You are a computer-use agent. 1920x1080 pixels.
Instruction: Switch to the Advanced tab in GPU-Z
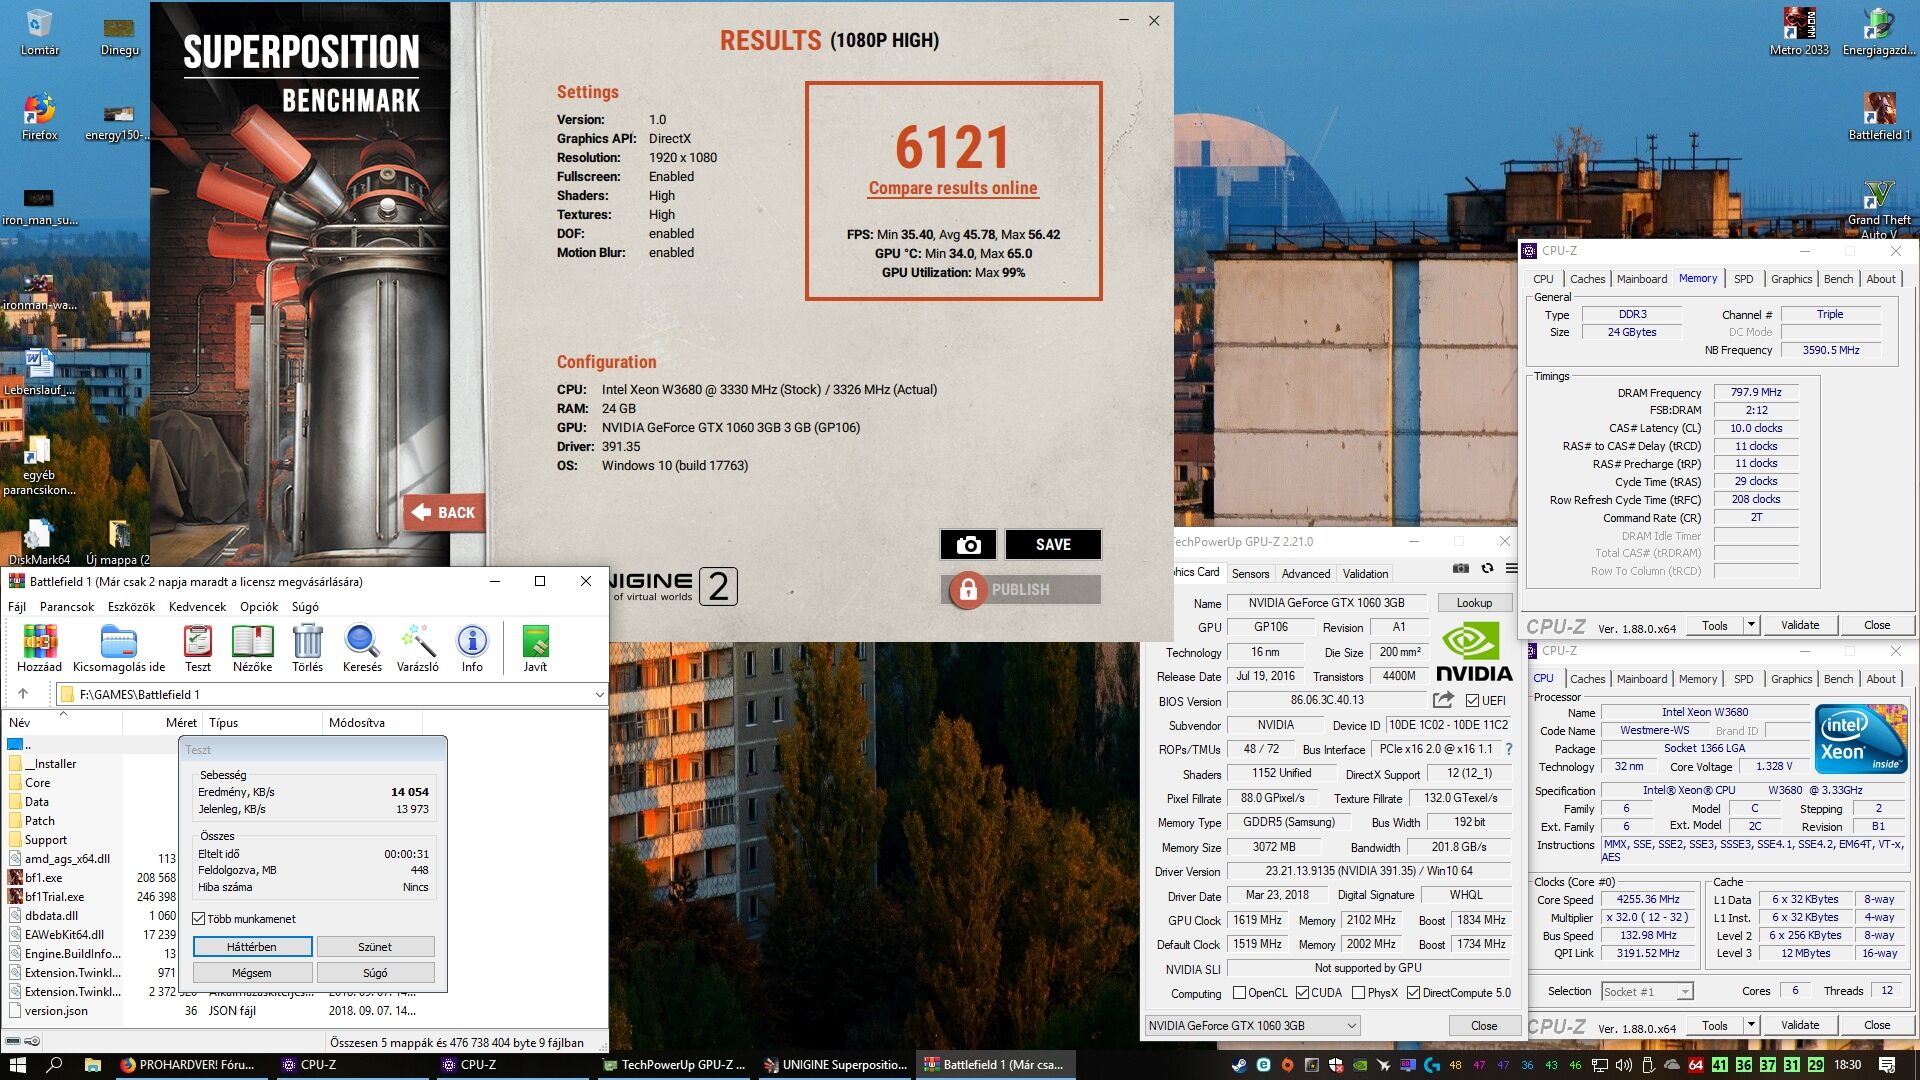click(1306, 574)
